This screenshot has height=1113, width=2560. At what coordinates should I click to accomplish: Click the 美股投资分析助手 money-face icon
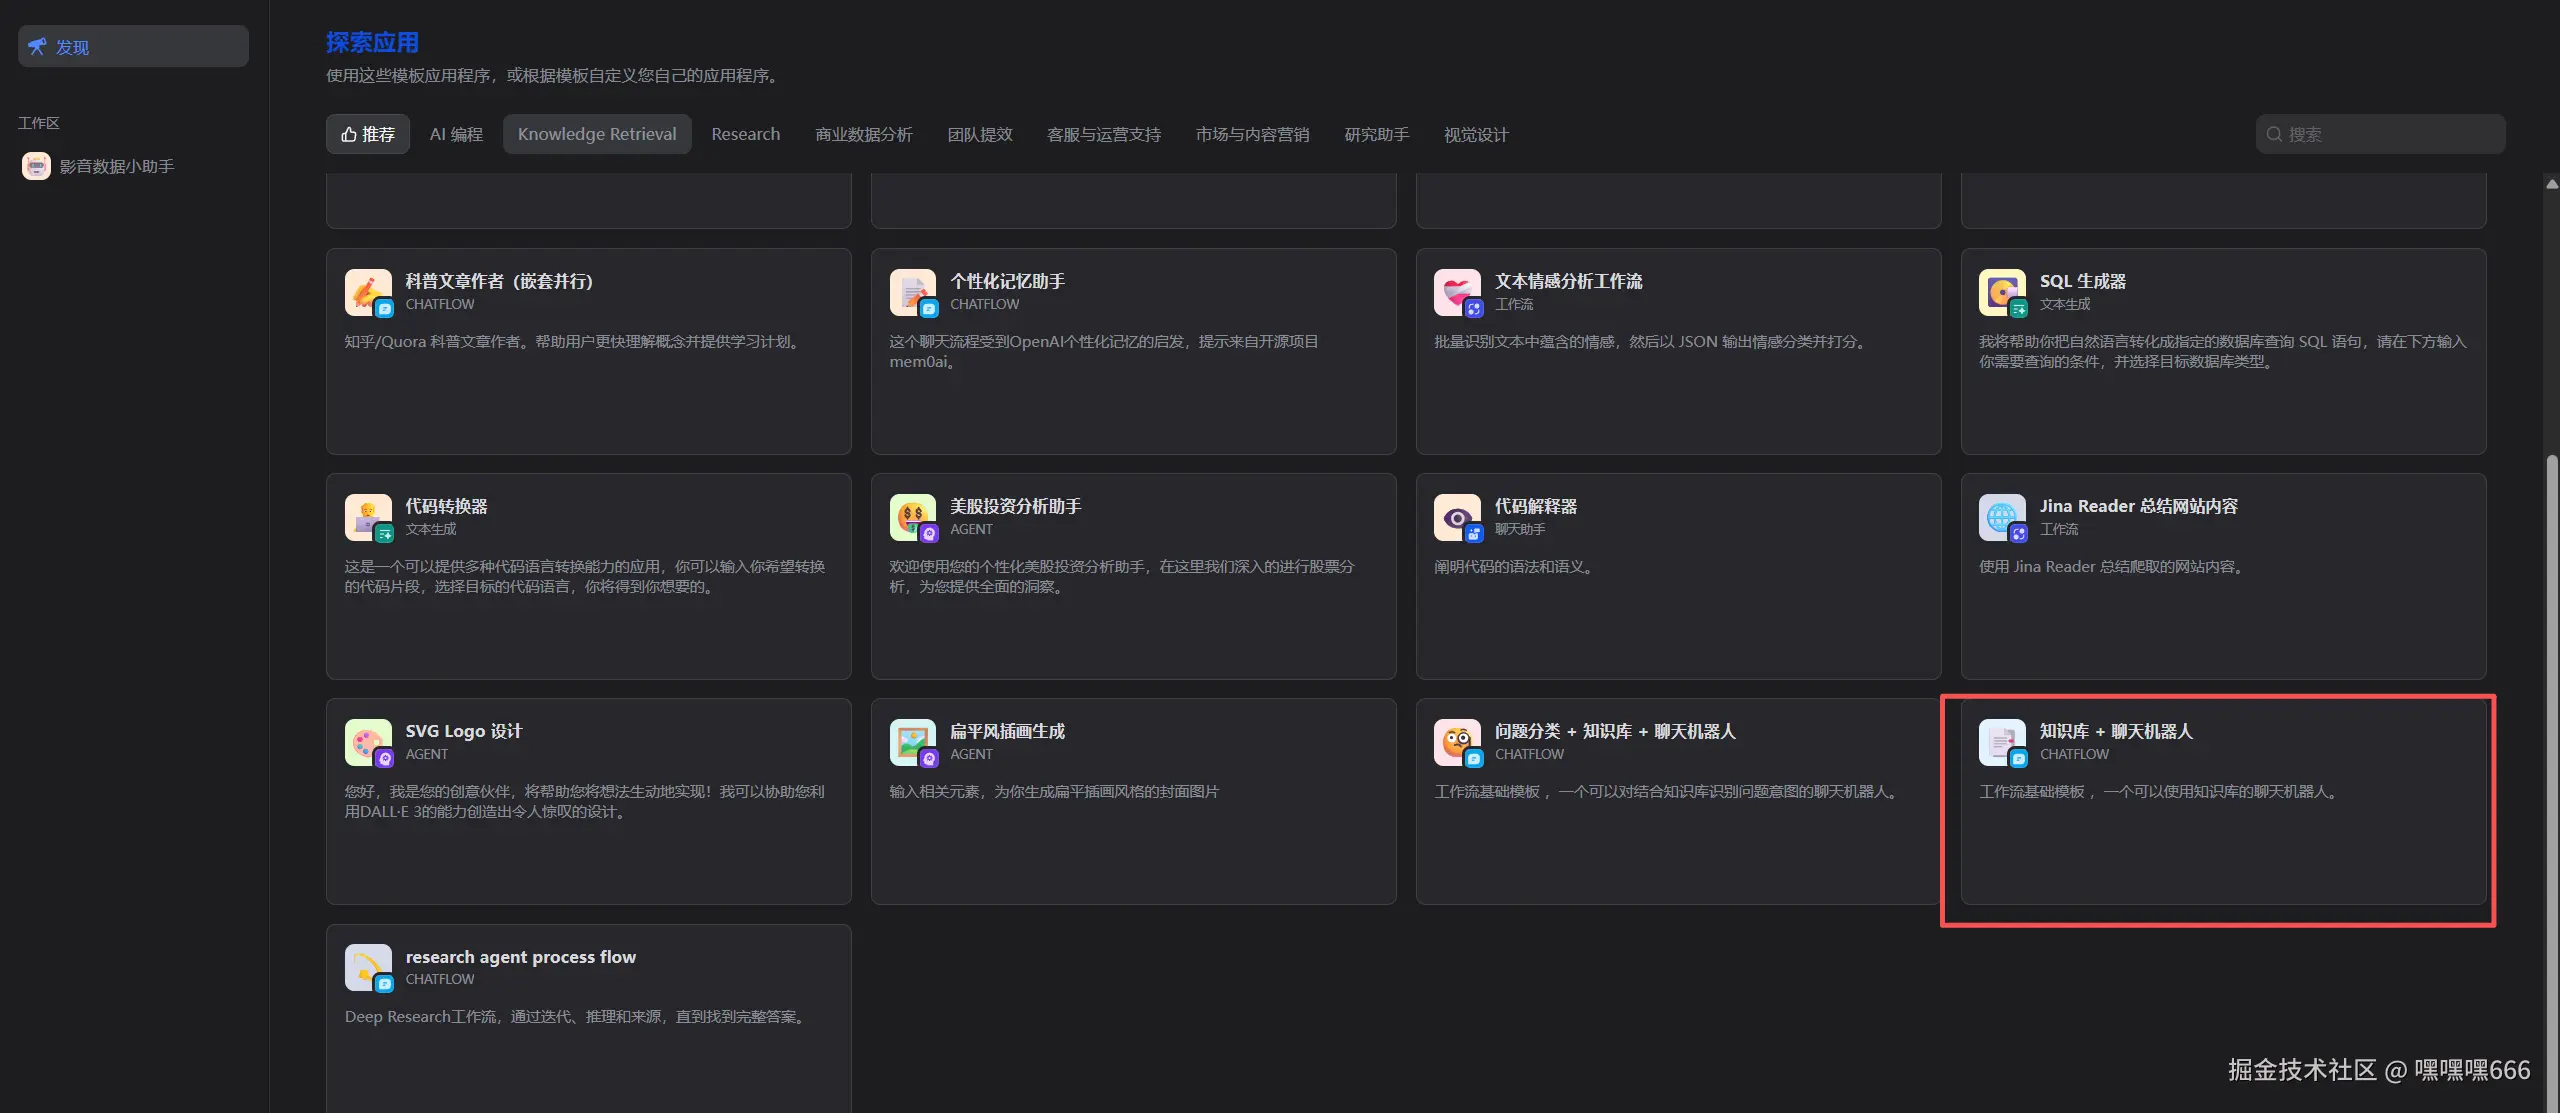tap(913, 517)
